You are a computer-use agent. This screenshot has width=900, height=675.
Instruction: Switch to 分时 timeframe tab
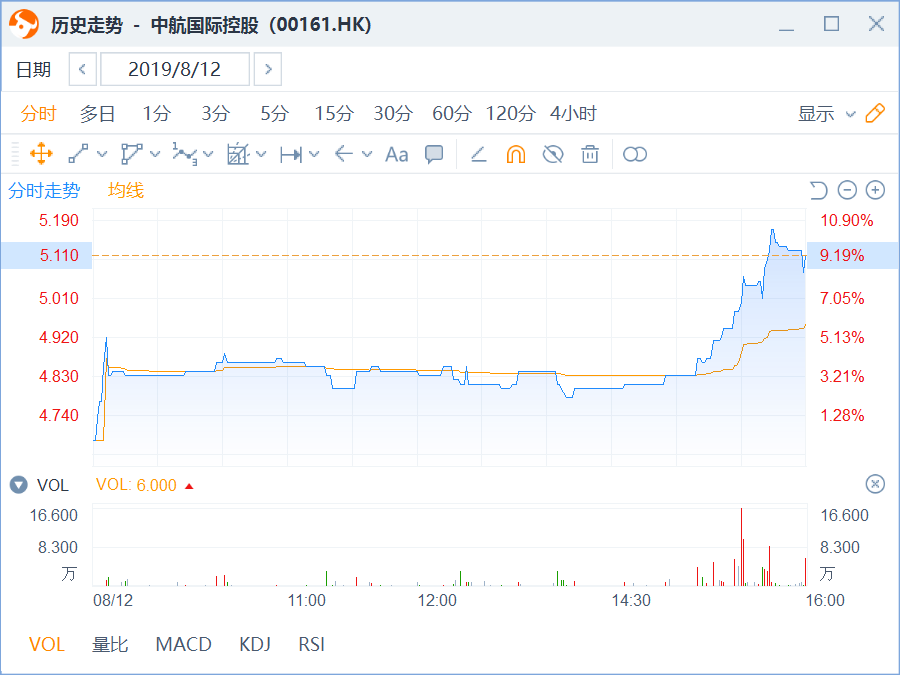tap(38, 114)
